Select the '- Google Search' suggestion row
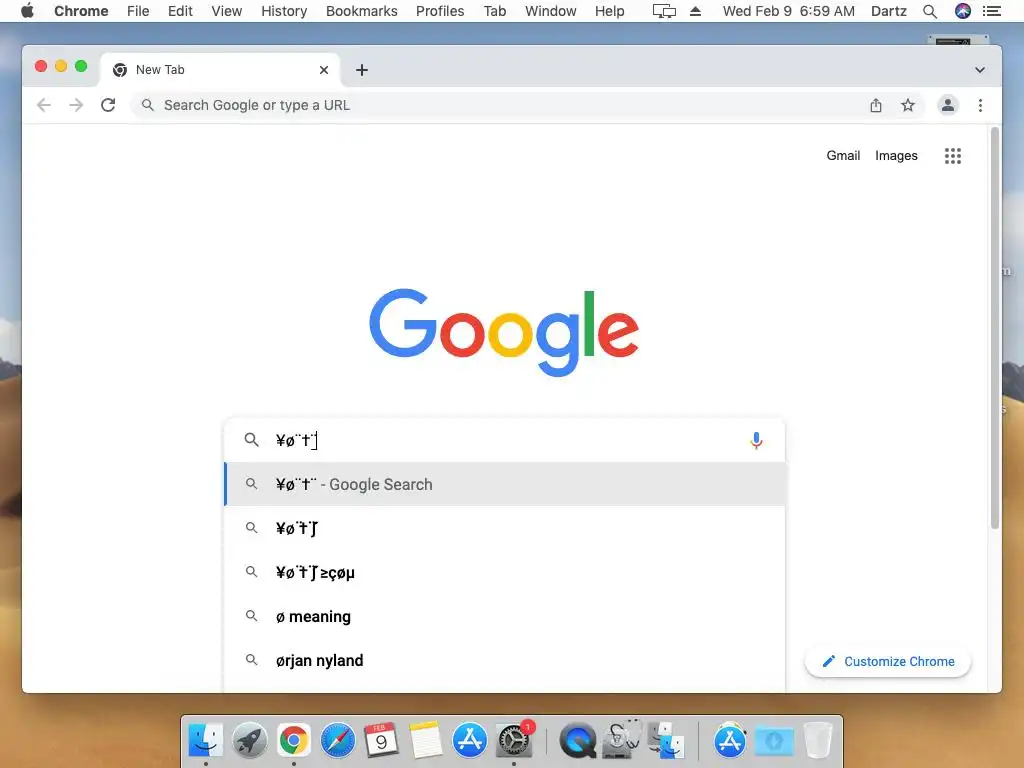The height and width of the screenshot is (768, 1024). 505,485
